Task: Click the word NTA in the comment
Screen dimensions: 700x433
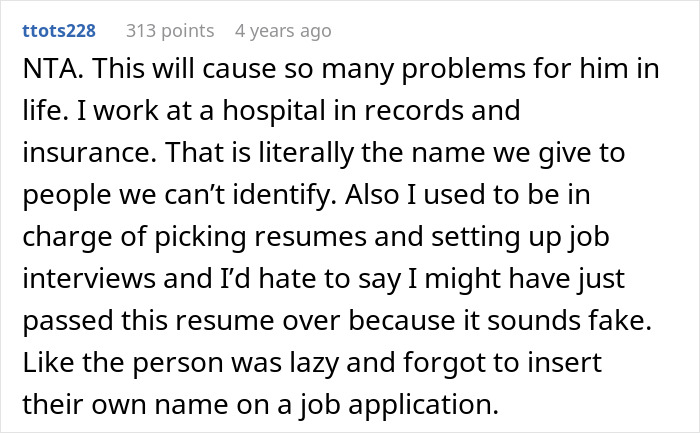Action: 52,69
